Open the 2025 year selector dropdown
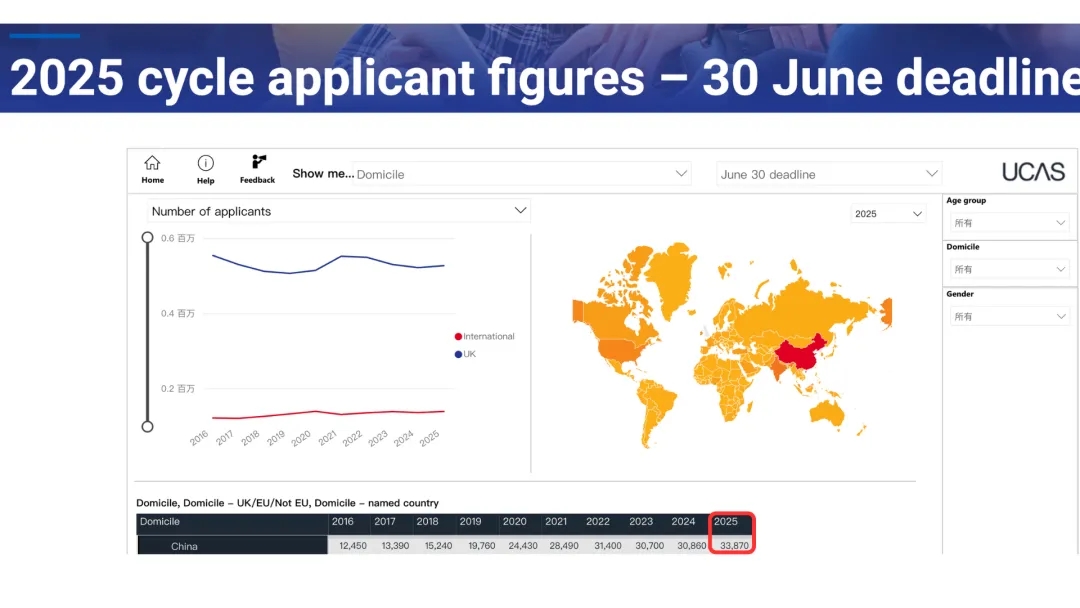1080x608 pixels. (x=888, y=214)
